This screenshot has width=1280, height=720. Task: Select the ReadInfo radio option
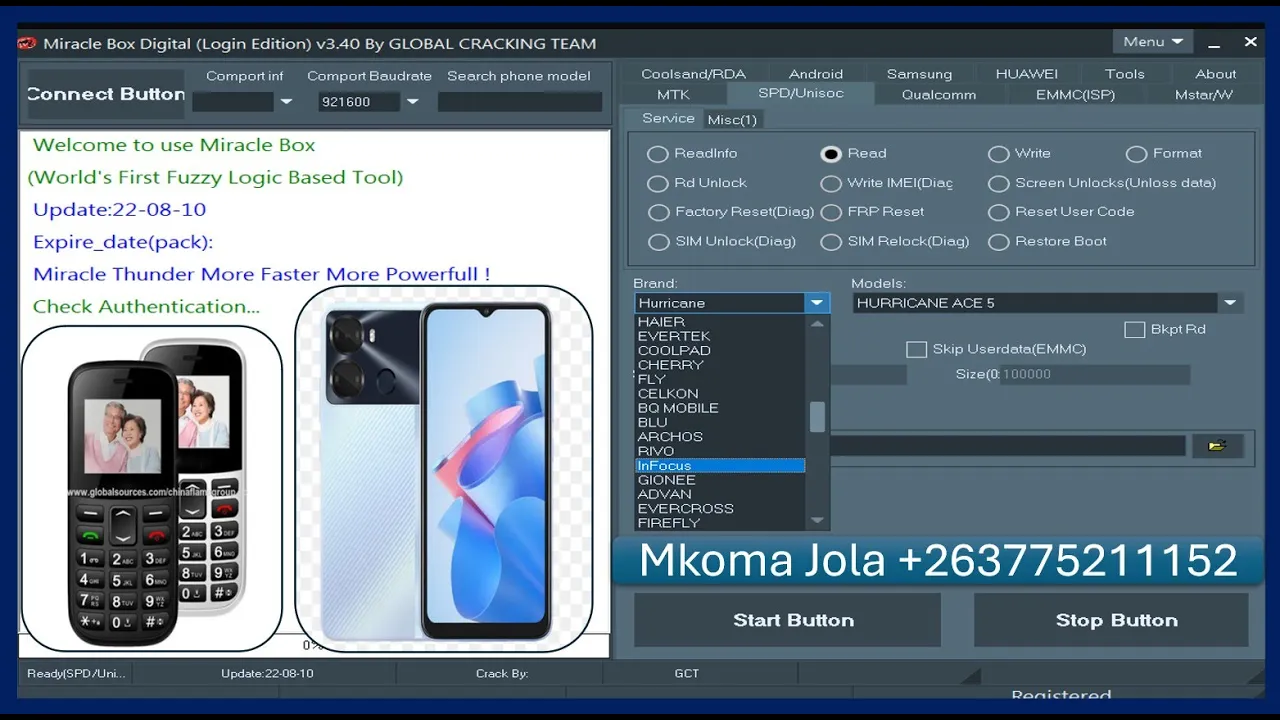click(657, 154)
